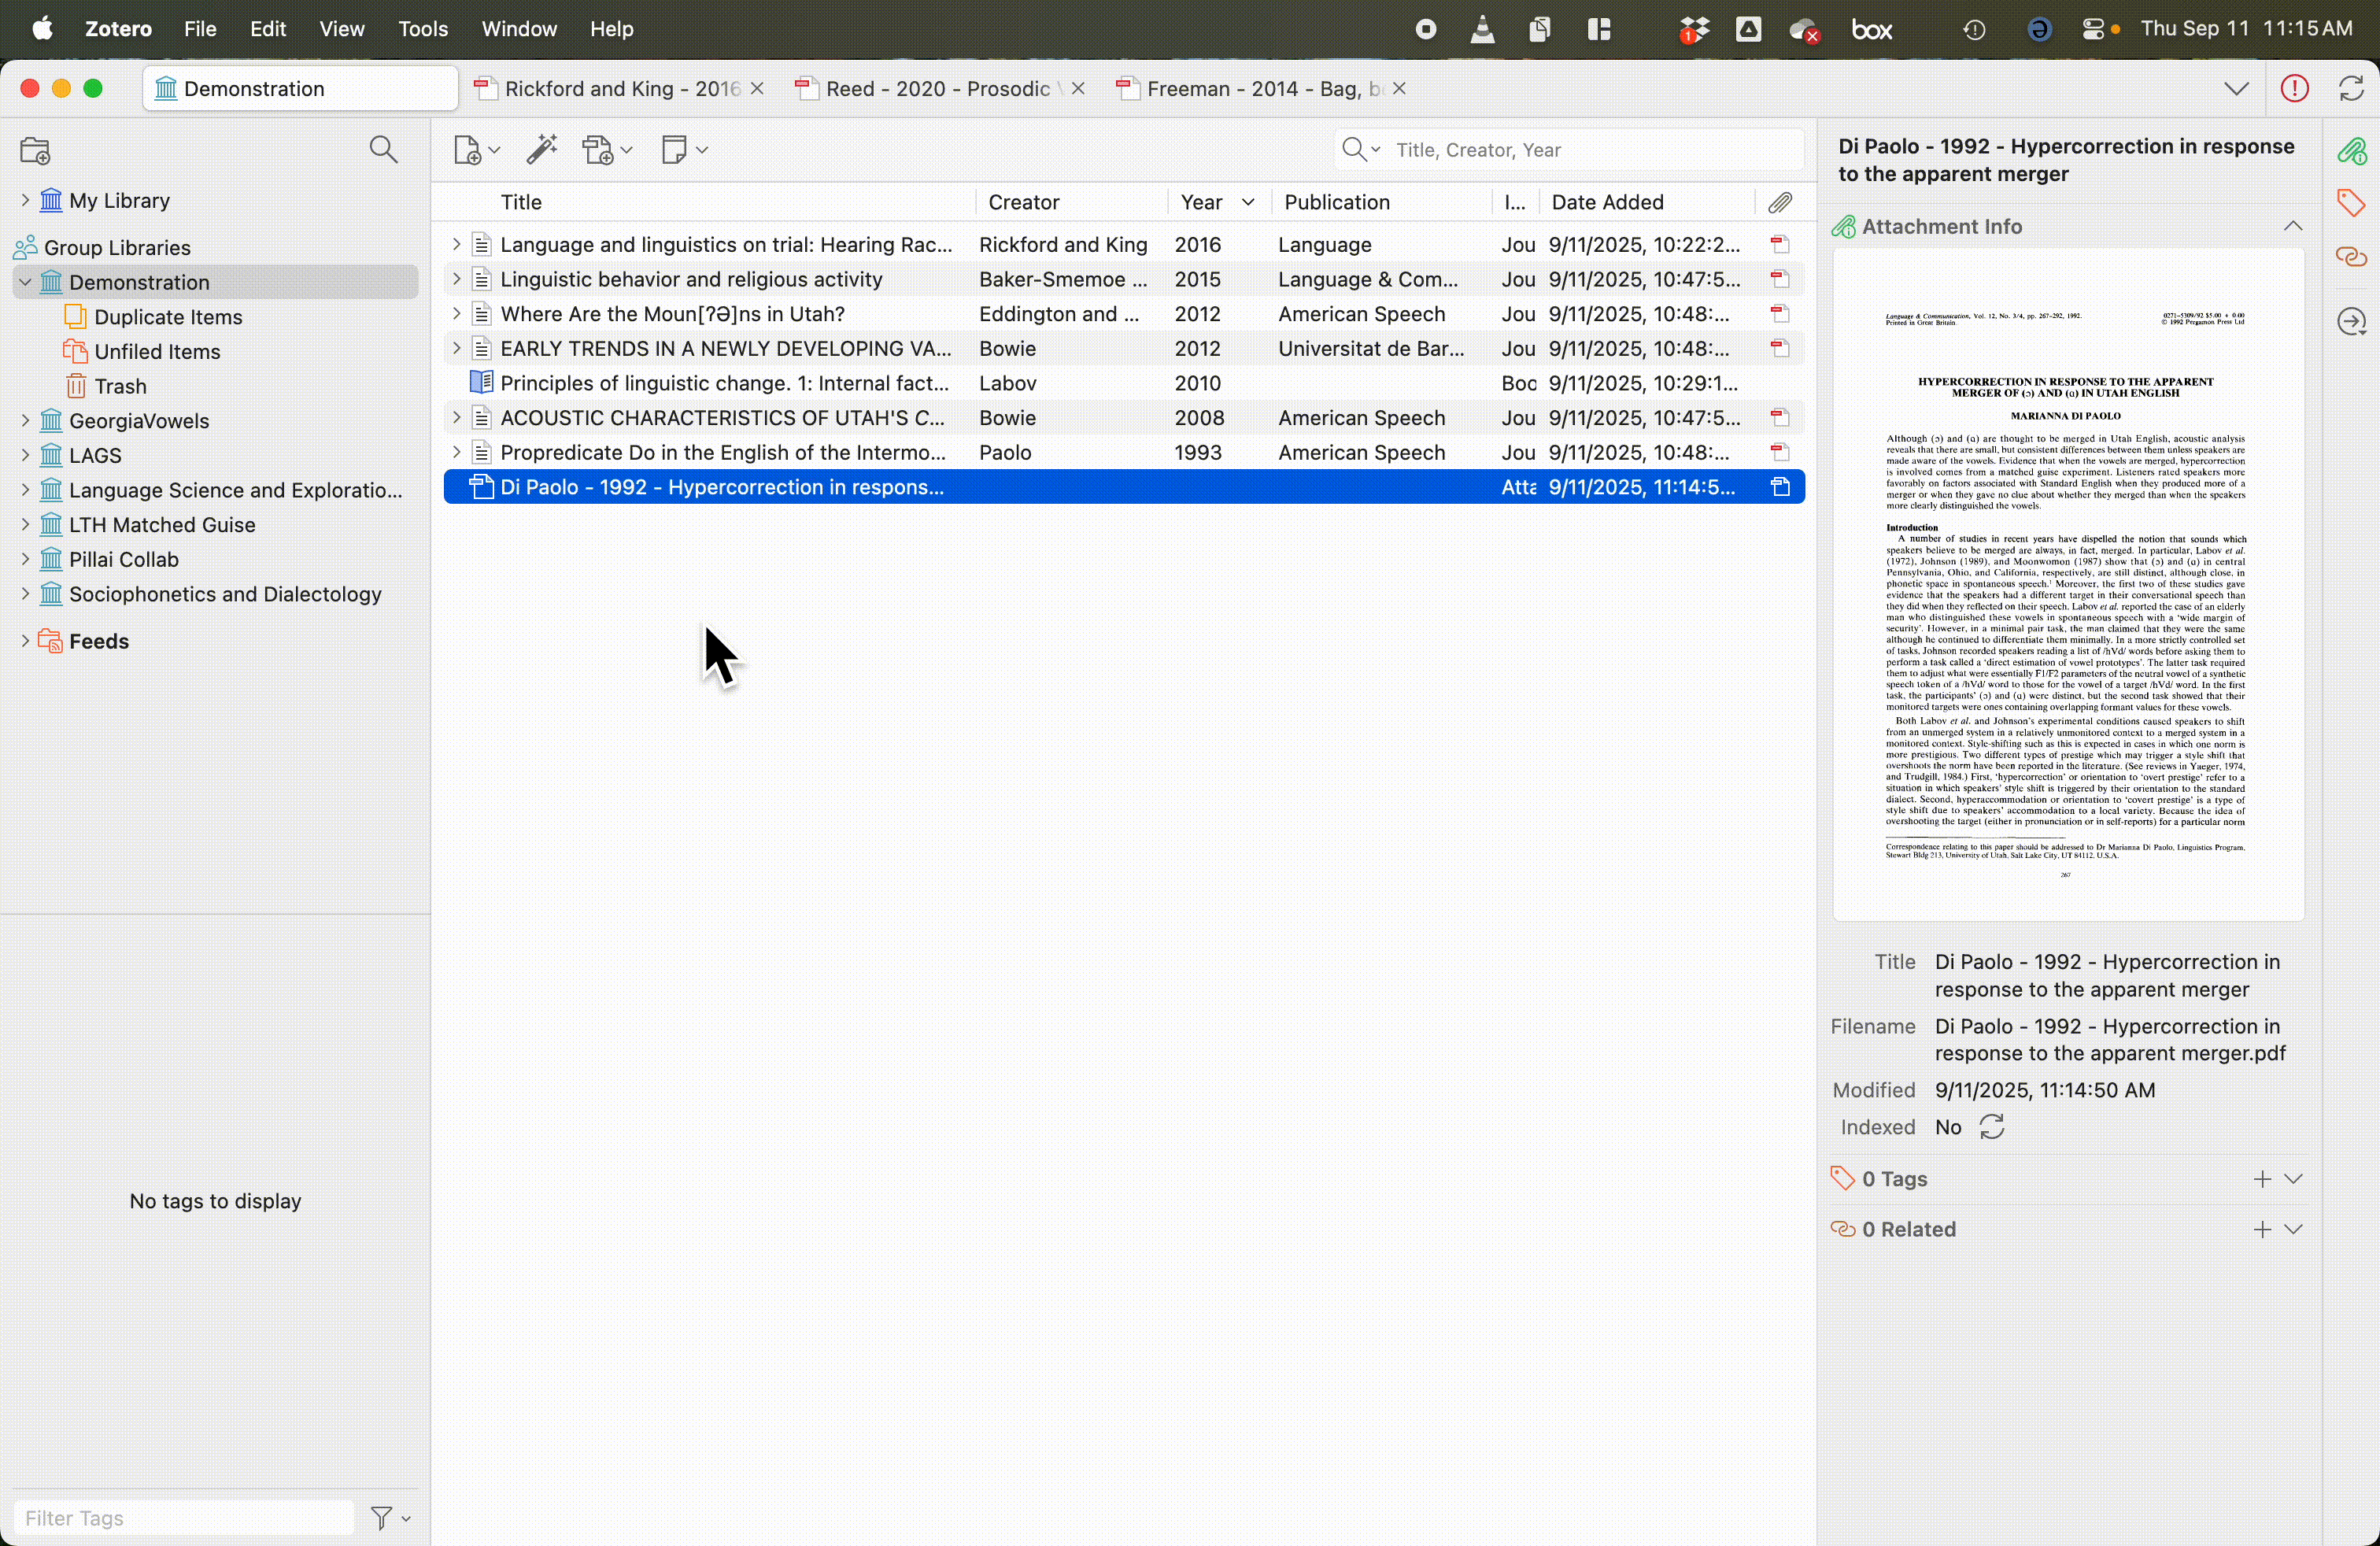Select the Unfiled Items collection
The width and height of the screenshot is (2380, 1546).
pos(157,352)
